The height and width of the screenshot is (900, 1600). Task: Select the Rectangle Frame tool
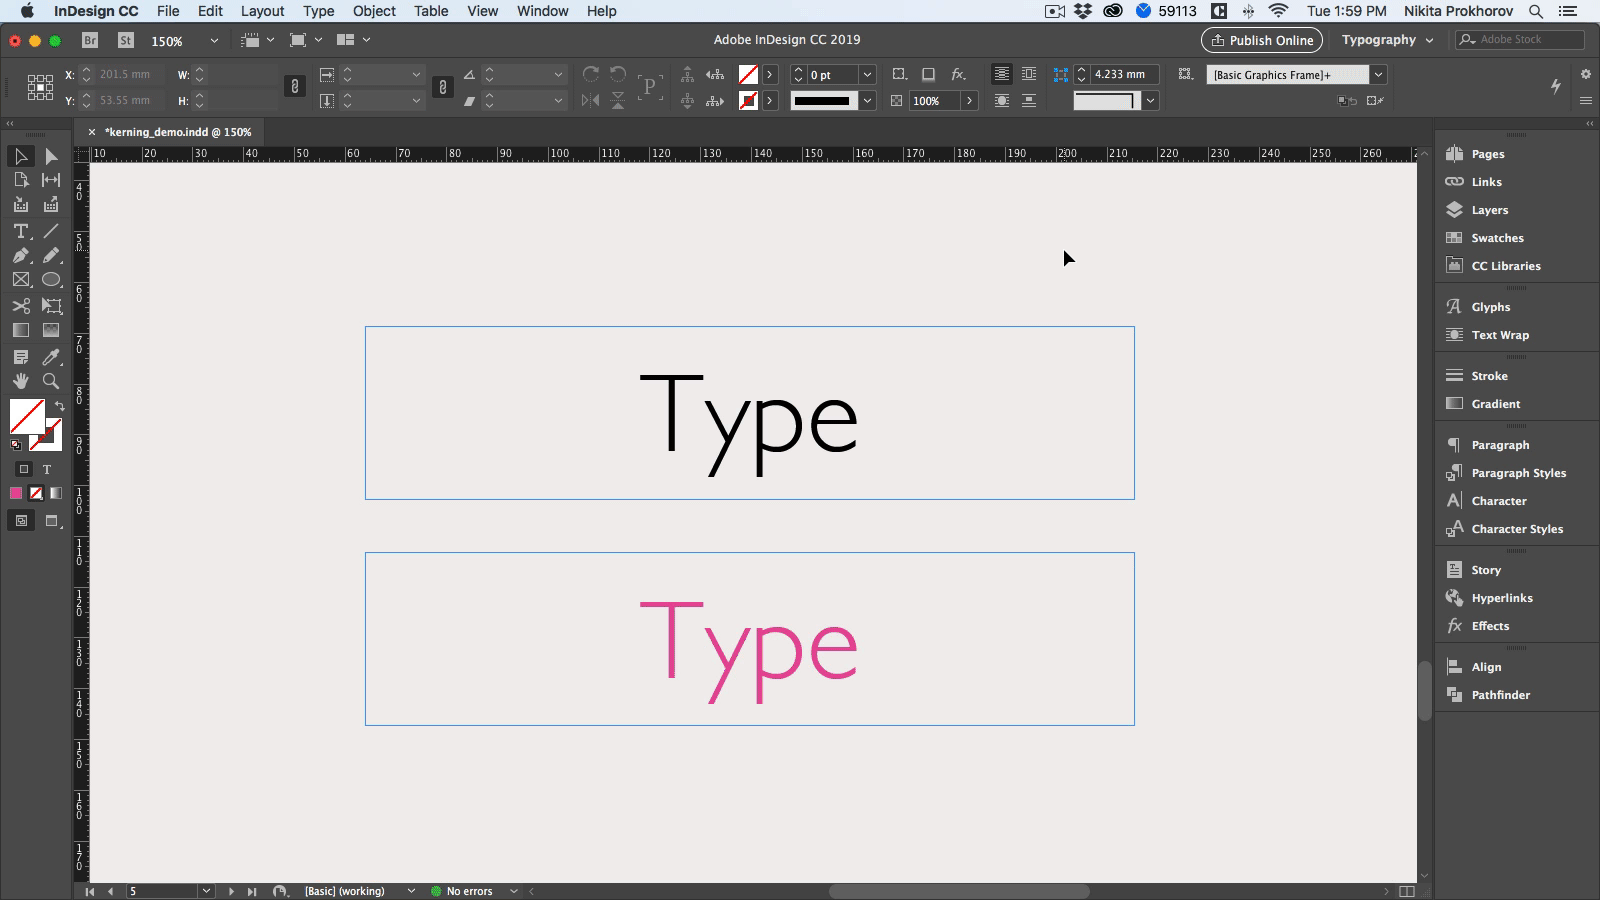coord(20,280)
